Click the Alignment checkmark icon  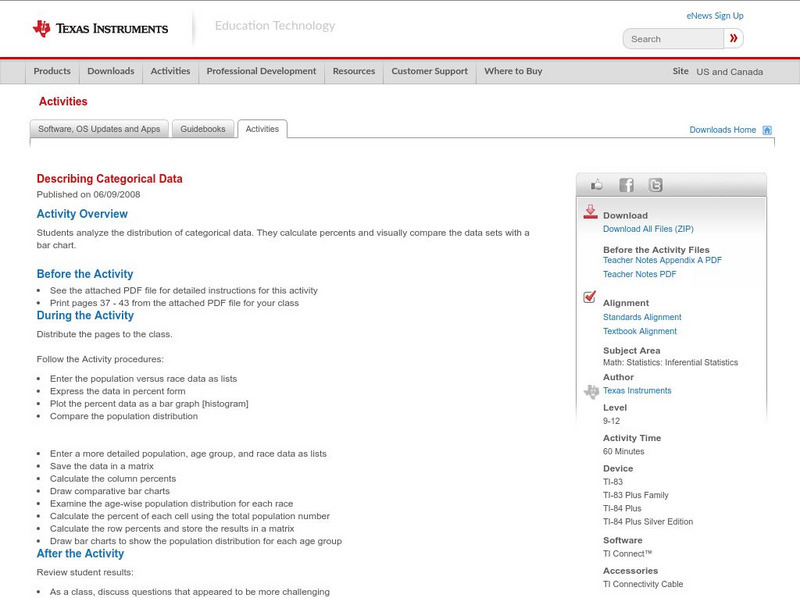tap(590, 296)
